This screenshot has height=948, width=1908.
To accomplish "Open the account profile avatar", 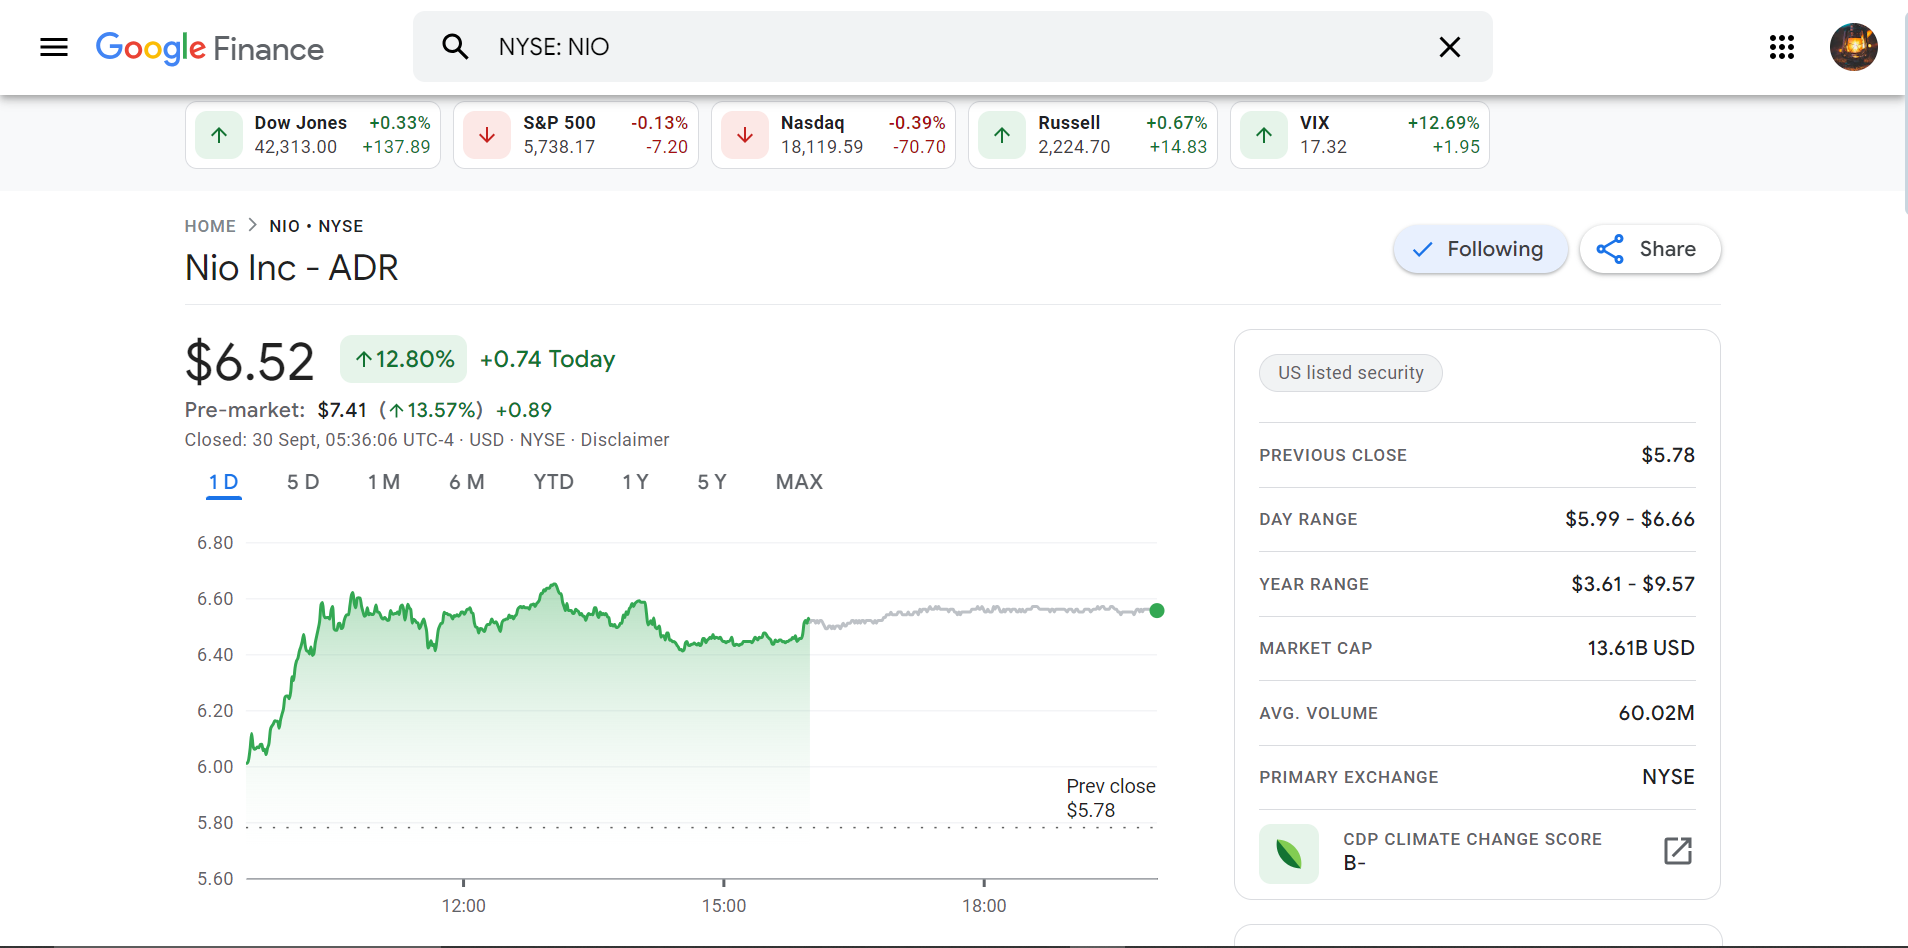I will coord(1854,47).
